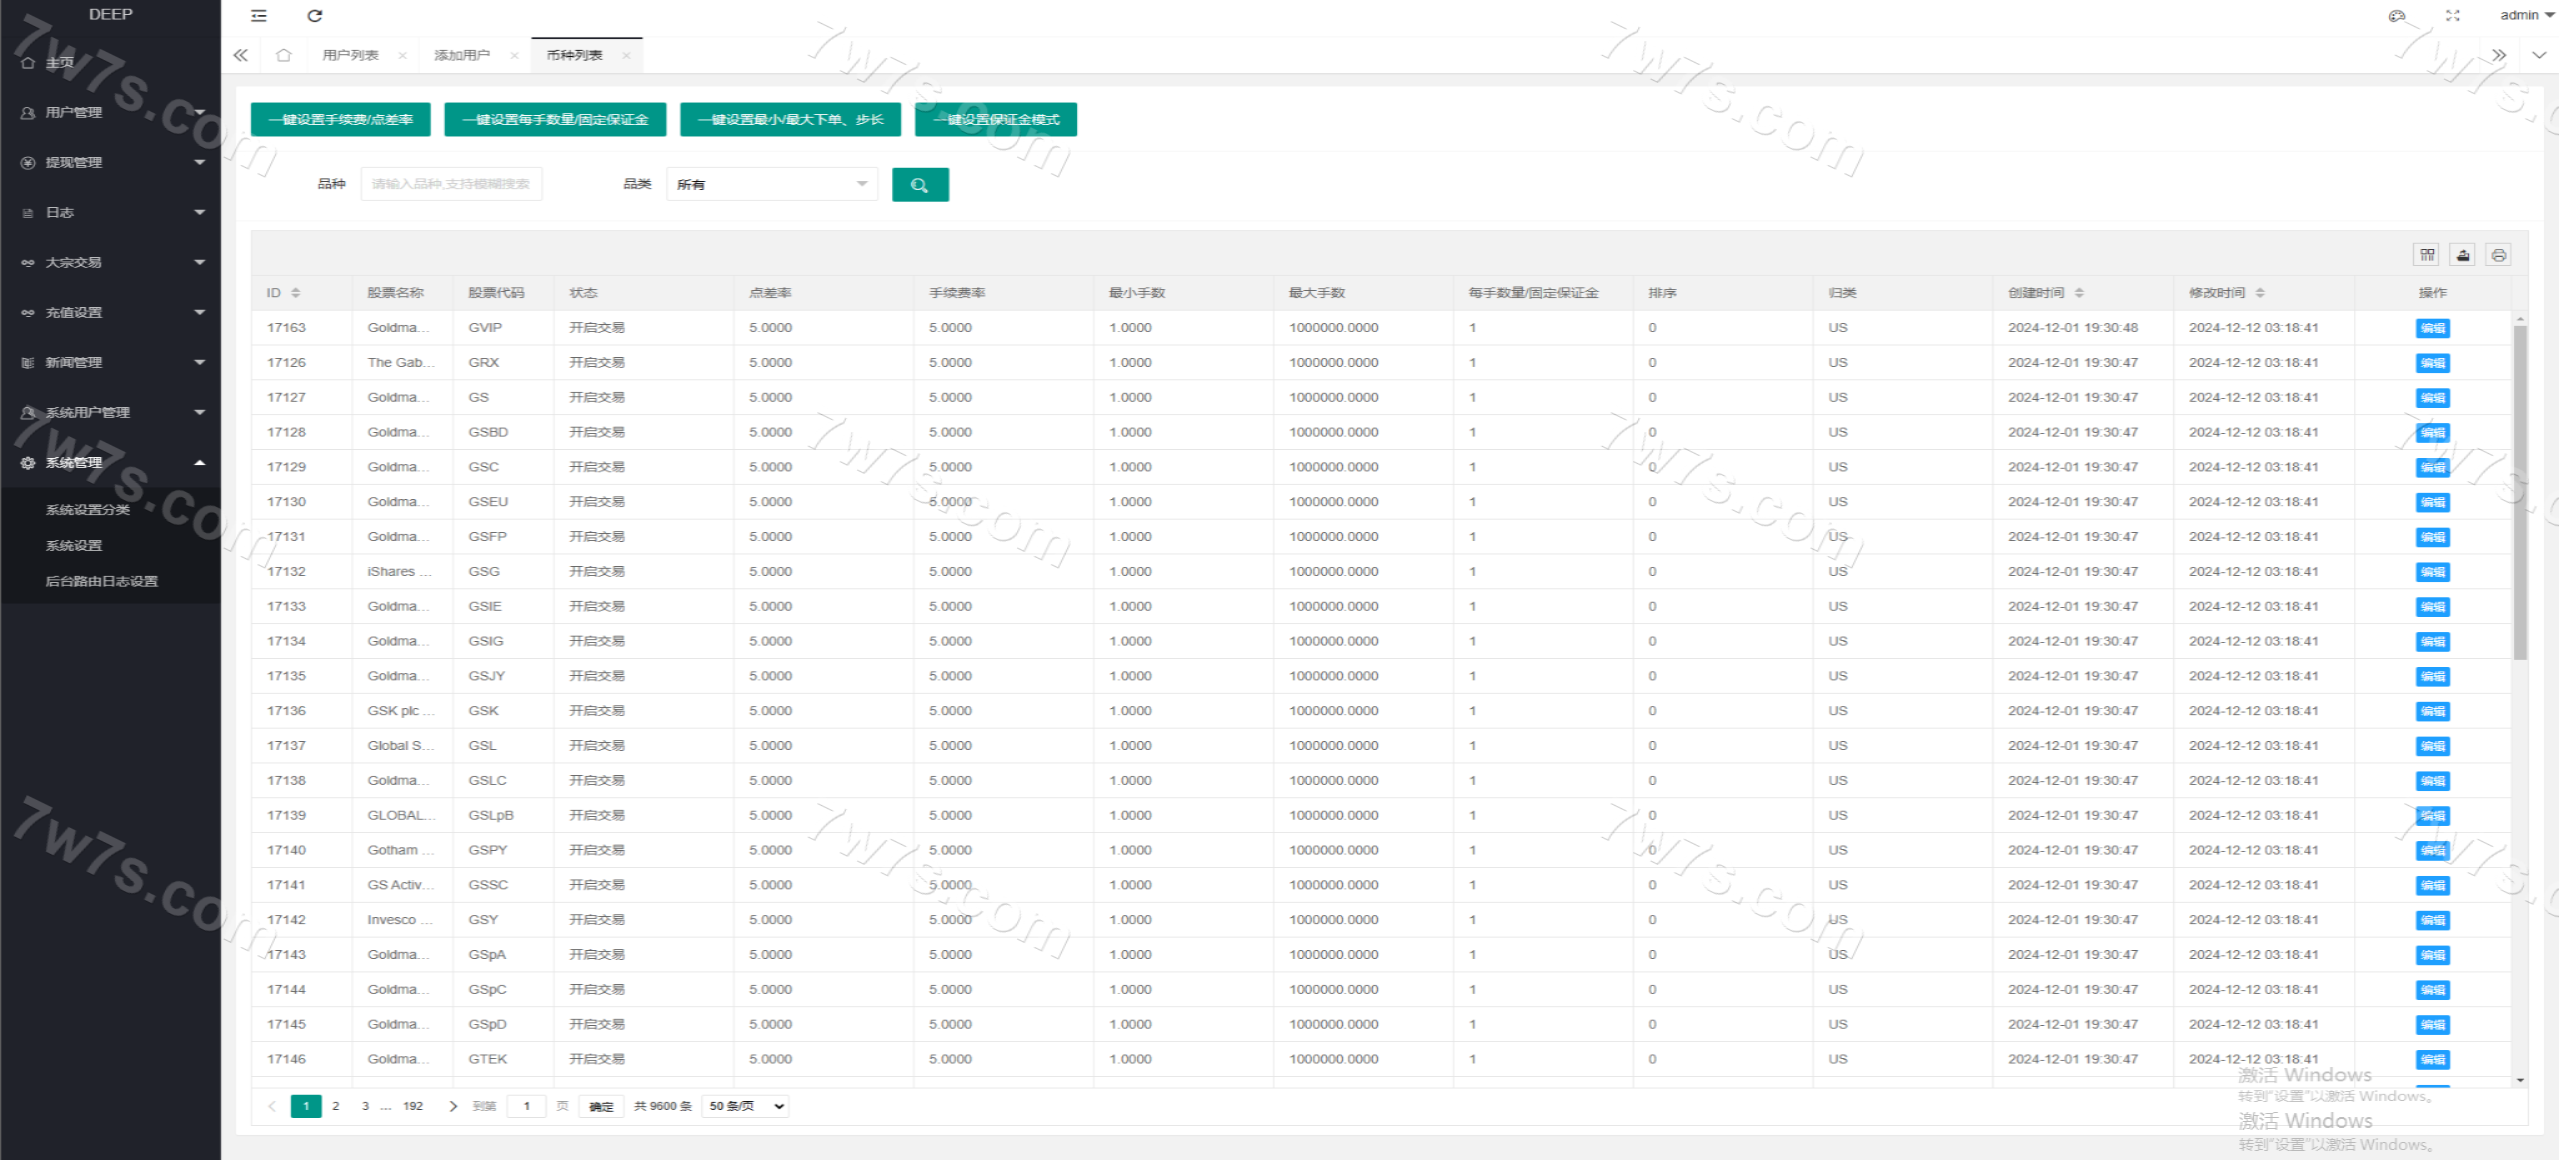Click the sidebar collapse menu icon
Viewport: 2559px width, 1160px height.
(x=259, y=15)
